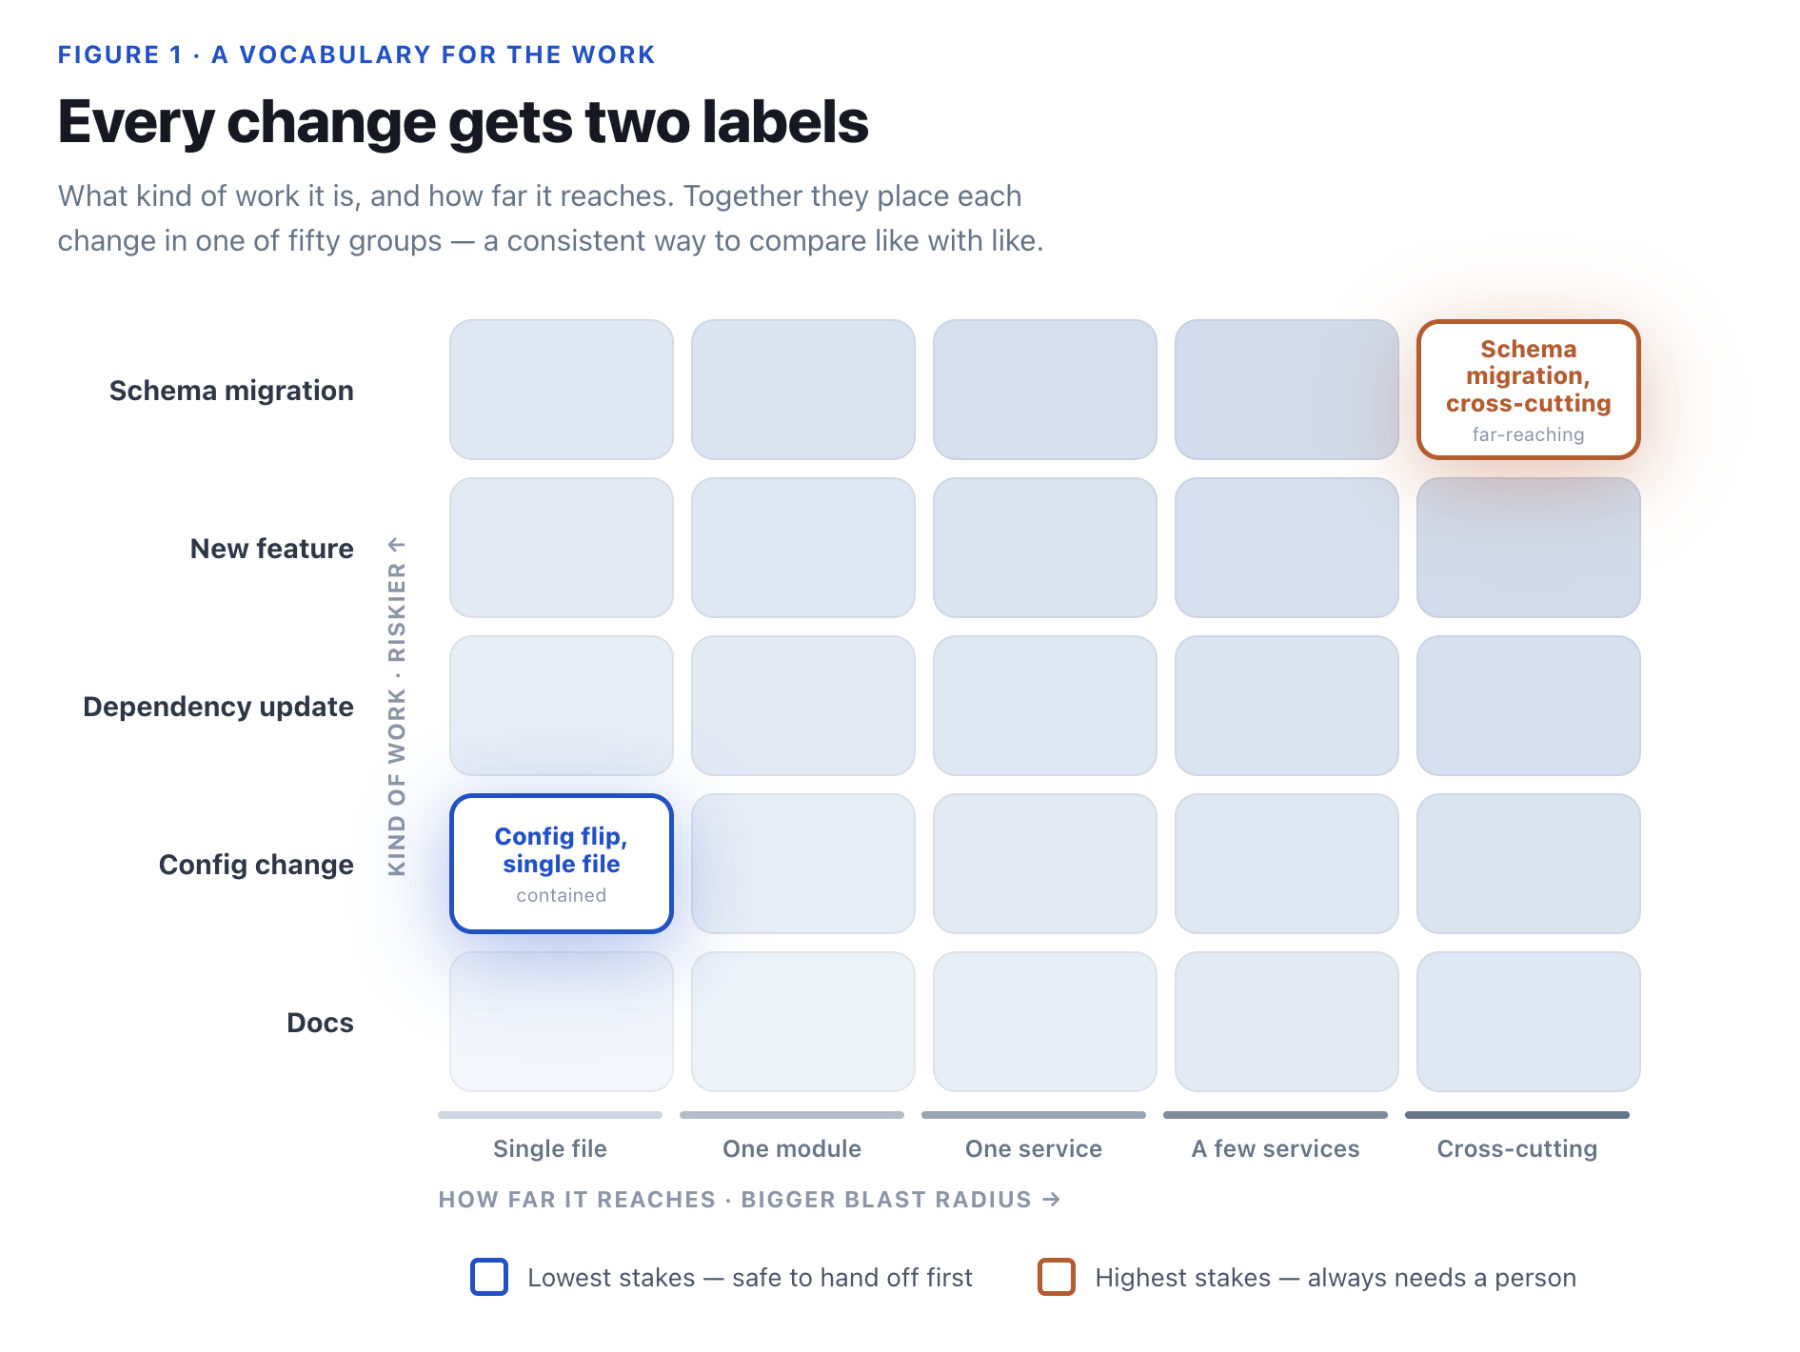Click the A few services column label
1800x1352 pixels.
1276,1148
